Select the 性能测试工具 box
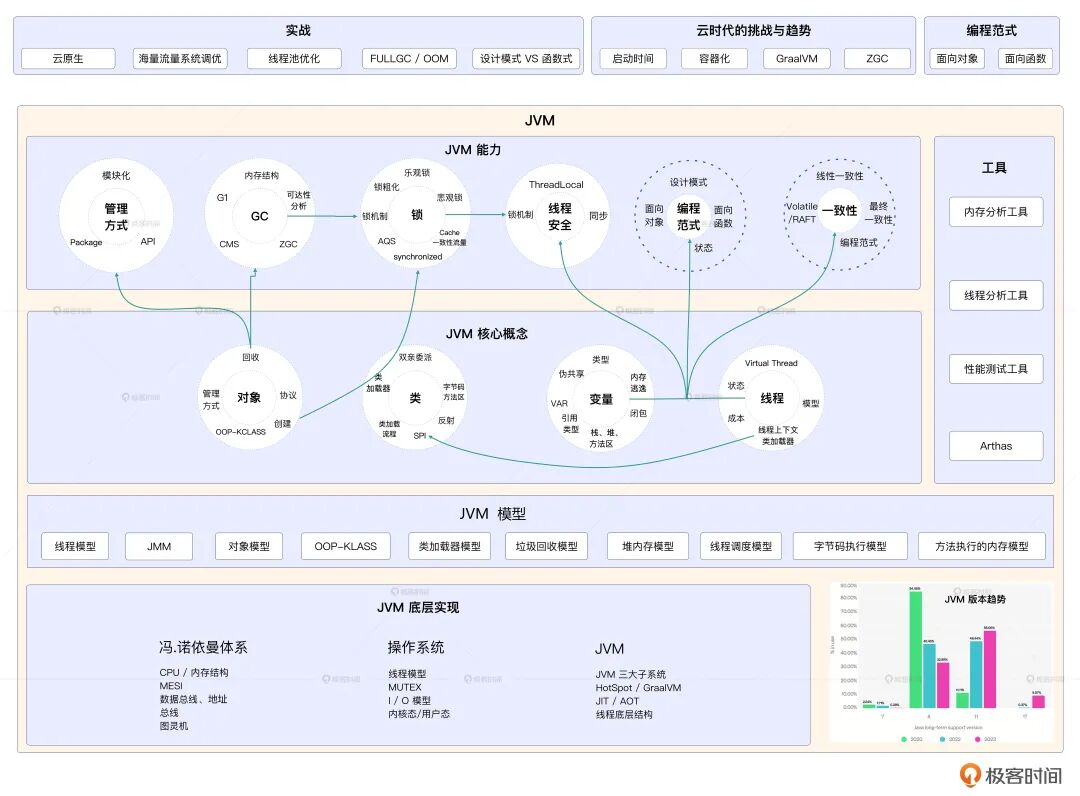Image resolution: width=1080 pixels, height=796 pixels. [996, 369]
